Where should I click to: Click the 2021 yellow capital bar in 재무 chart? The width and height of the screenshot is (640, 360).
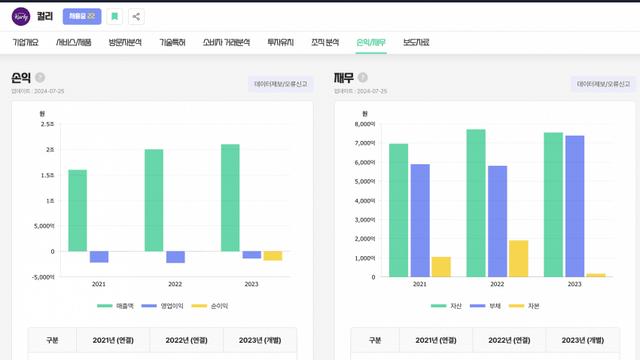click(x=441, y=267)
